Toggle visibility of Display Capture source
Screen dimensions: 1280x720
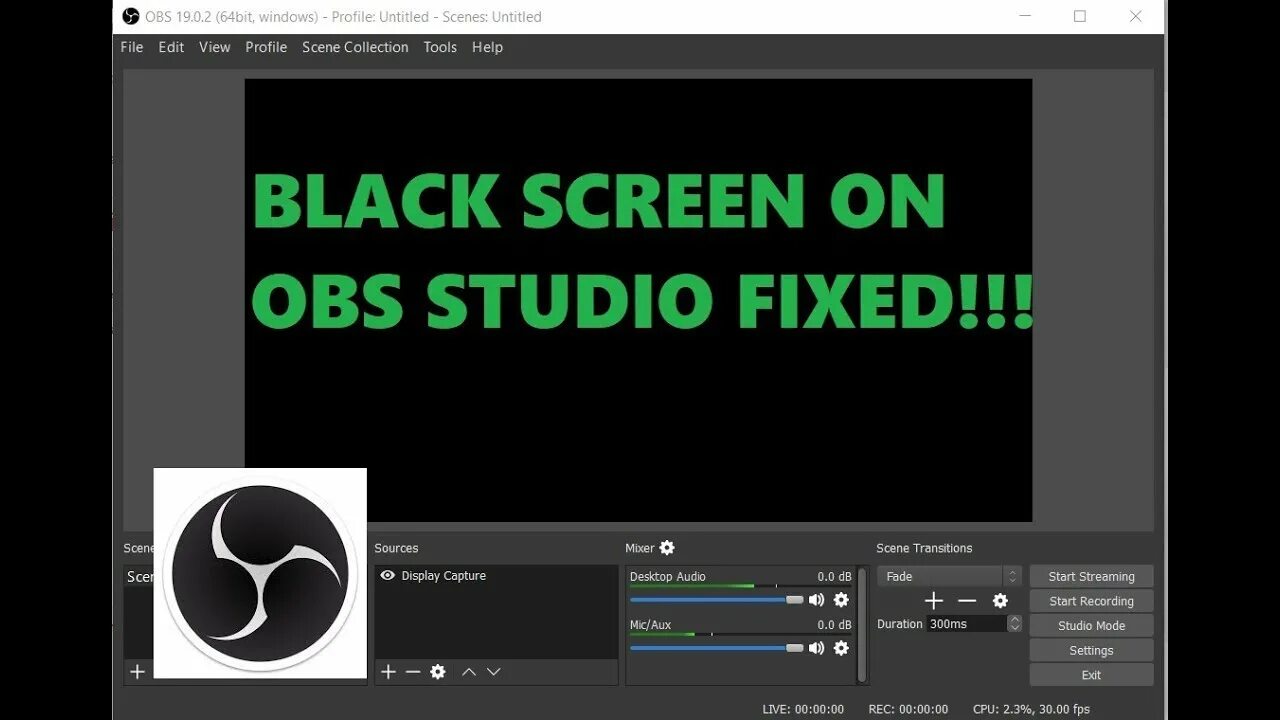(387, 576)
